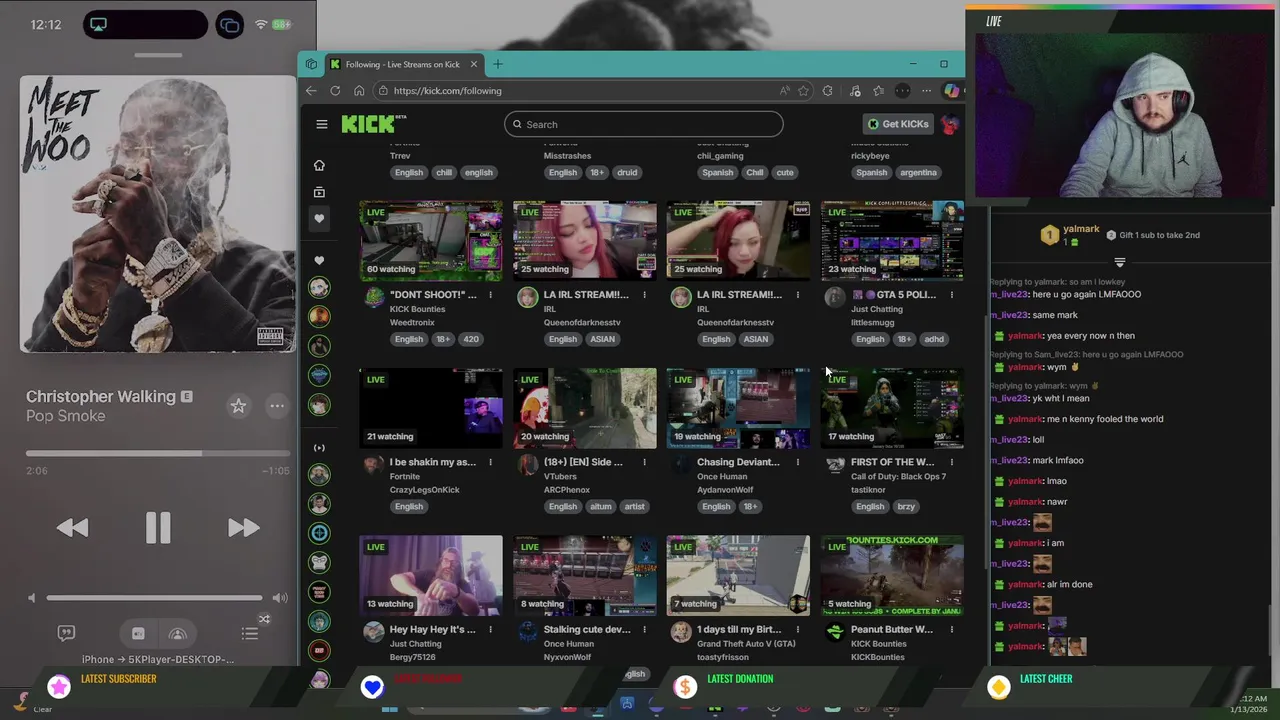Select the 420 tag under Weedtronix
This screenshot has width=1280, height=720.
471,339
